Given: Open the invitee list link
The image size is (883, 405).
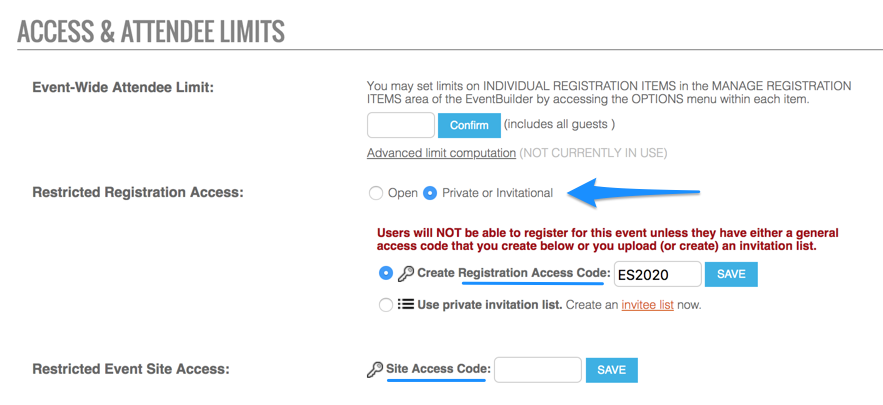Looking at the screenshot, I should click(648, 305).
